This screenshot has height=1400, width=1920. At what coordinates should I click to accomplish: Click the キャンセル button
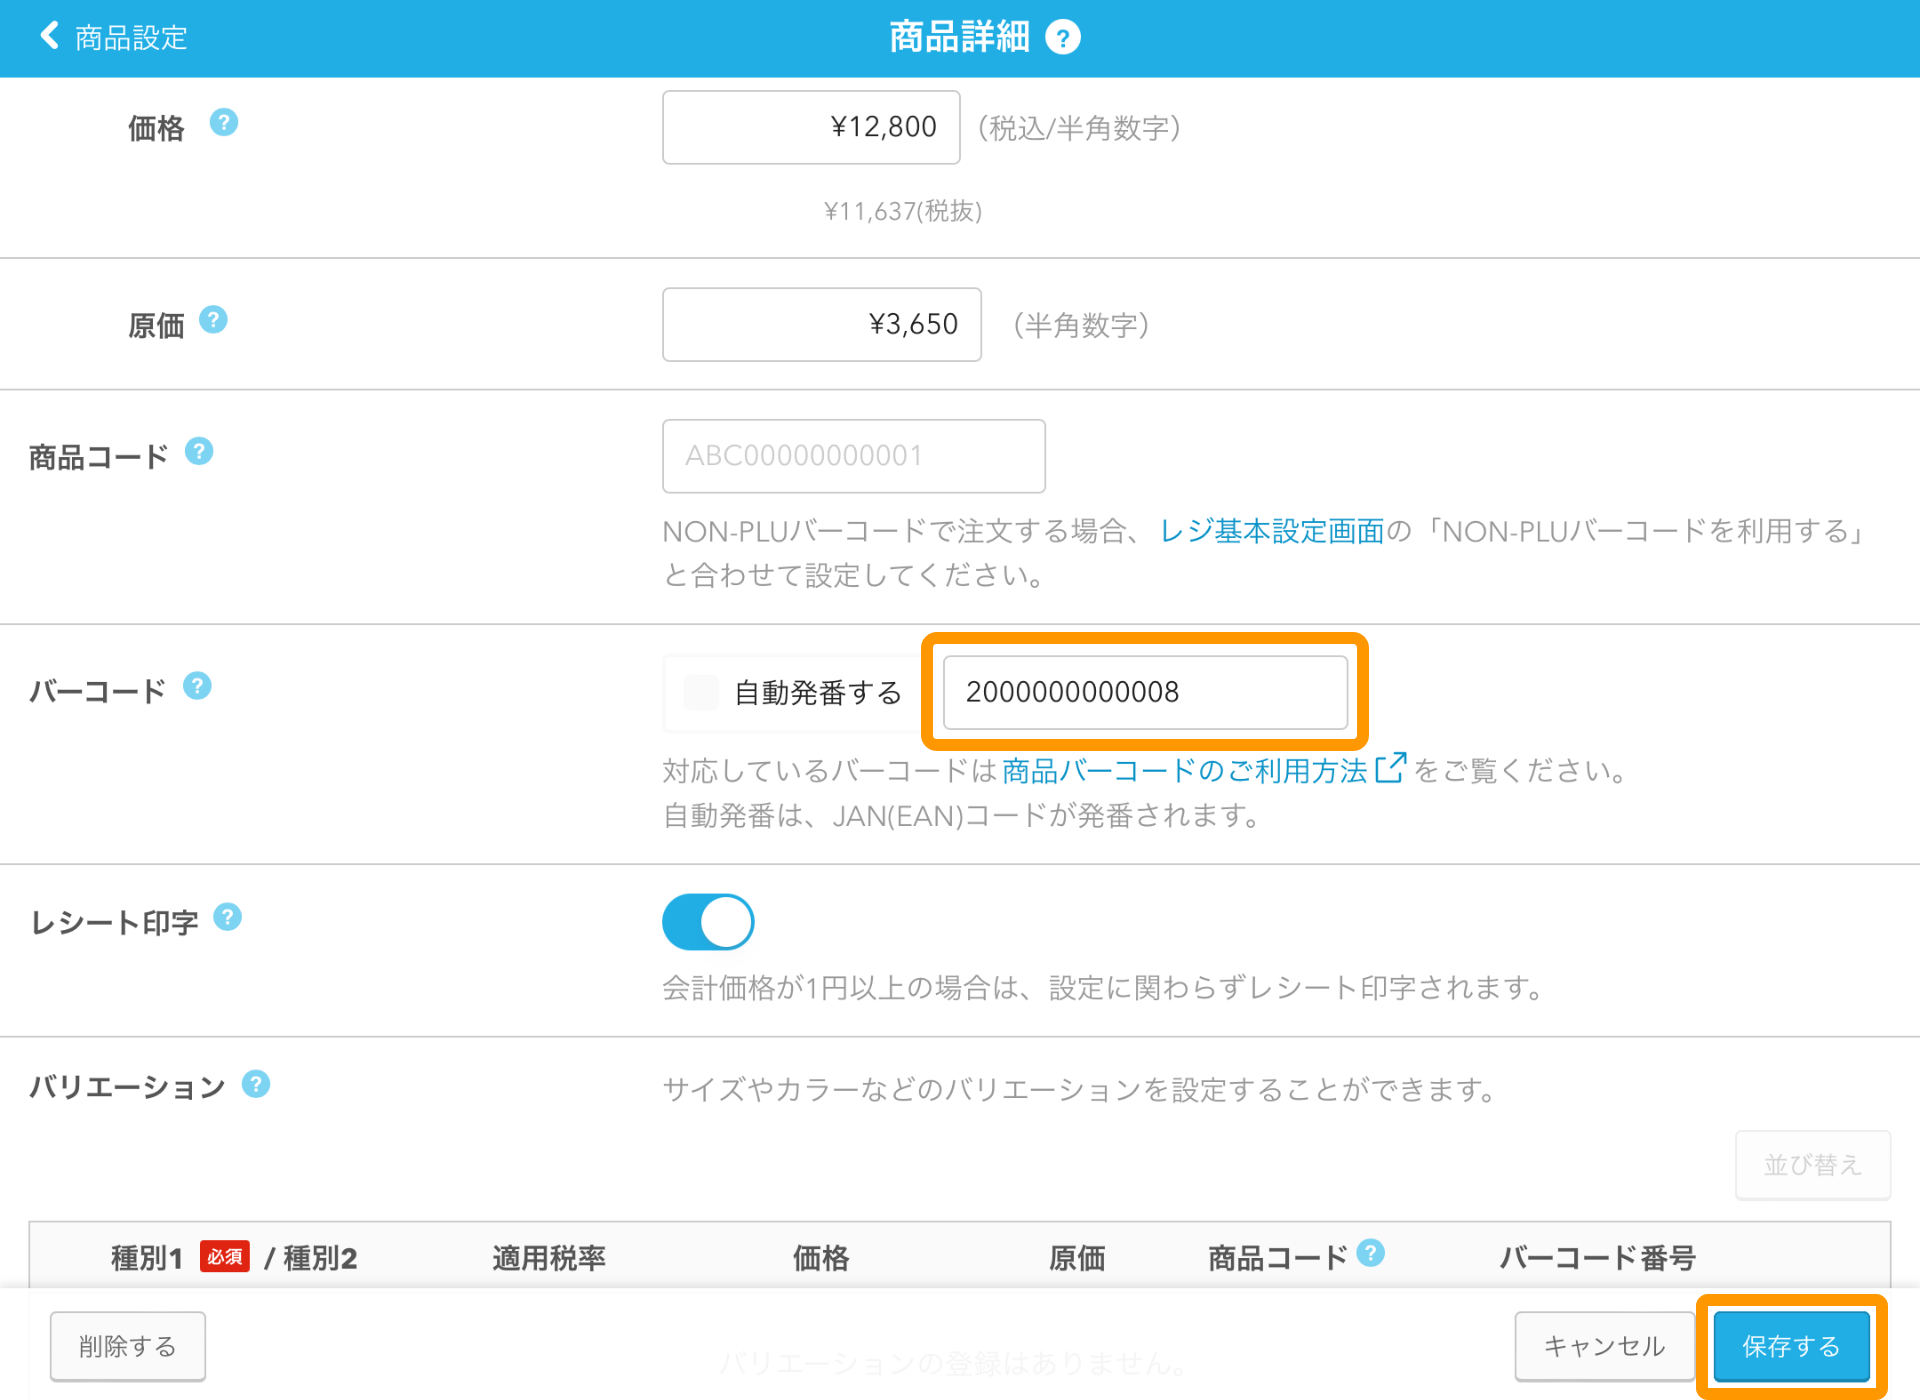coord(1604,1346)
